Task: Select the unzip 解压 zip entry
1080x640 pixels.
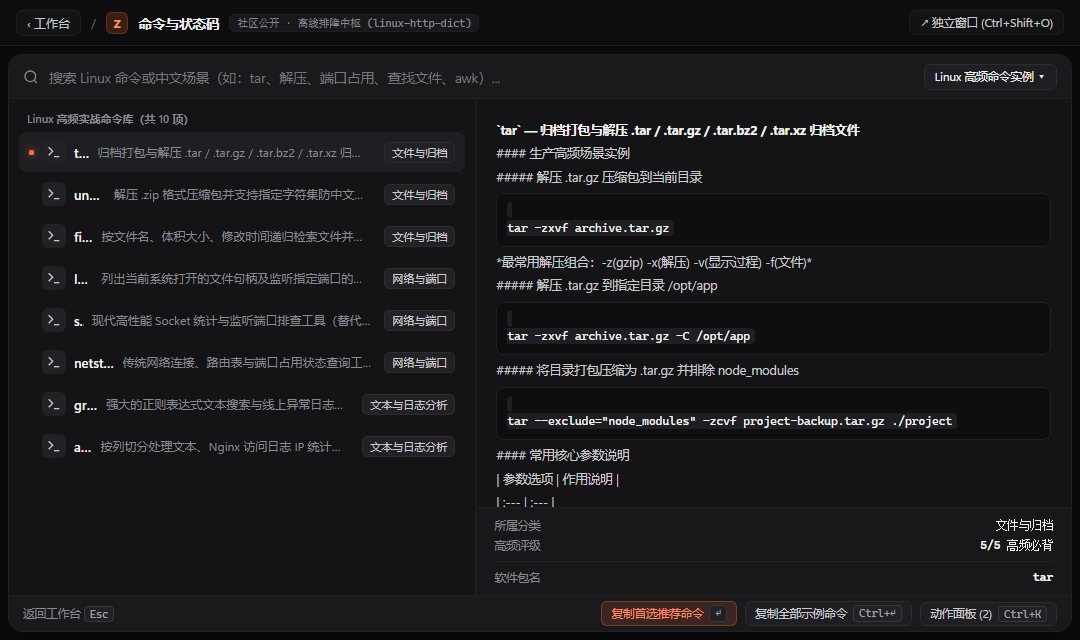Action: [x=242, y=194]
